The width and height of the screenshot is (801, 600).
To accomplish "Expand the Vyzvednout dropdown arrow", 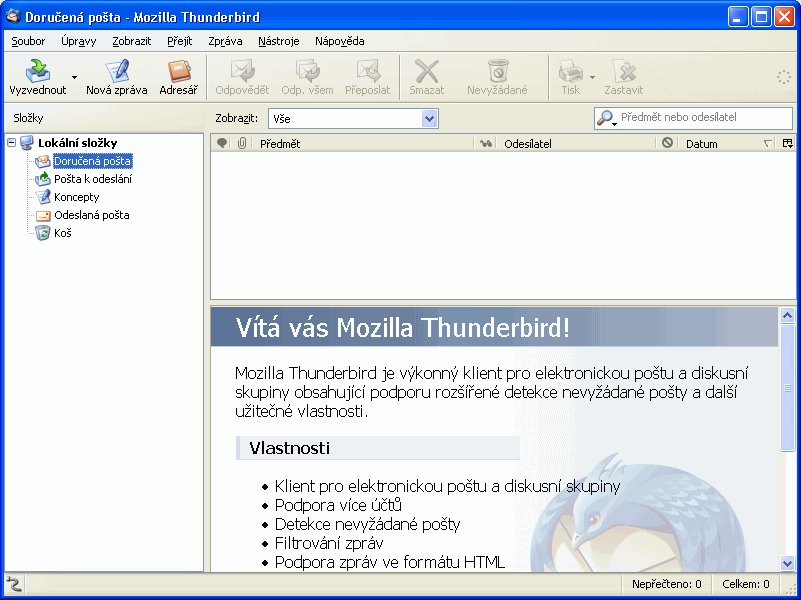I will point(74,77).
